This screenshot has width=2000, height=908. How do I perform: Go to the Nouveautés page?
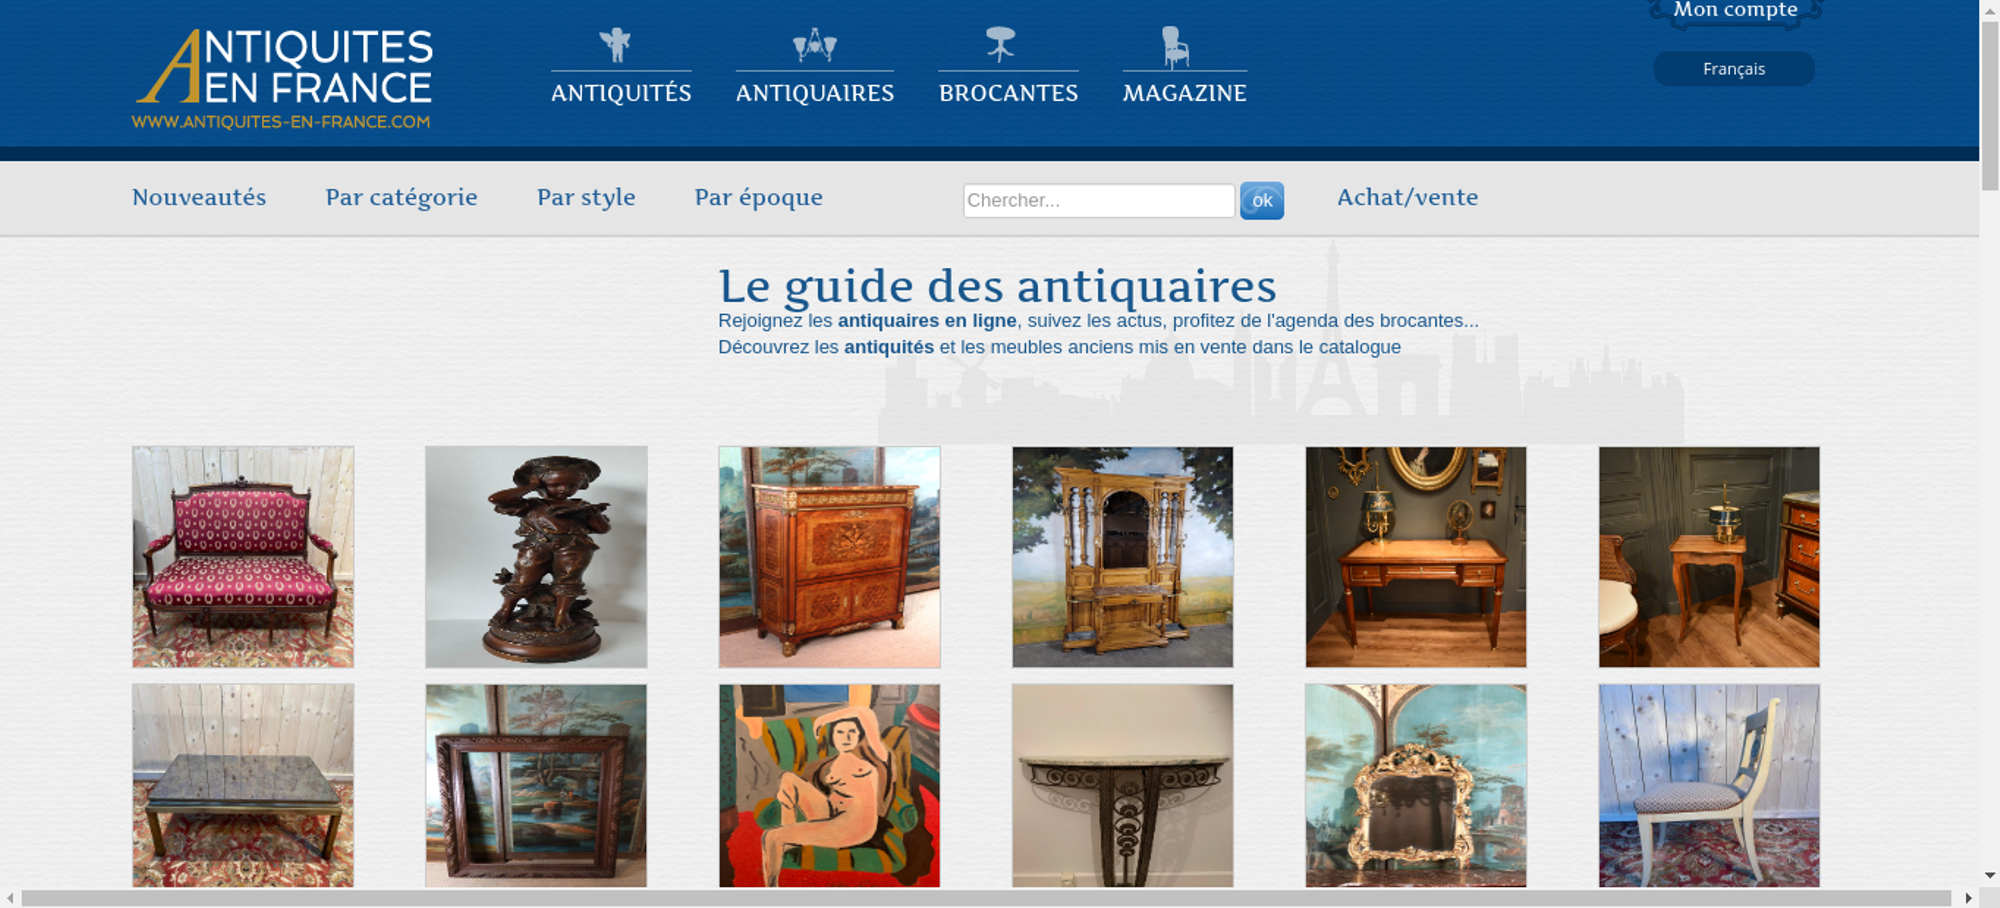pos(199,197)
